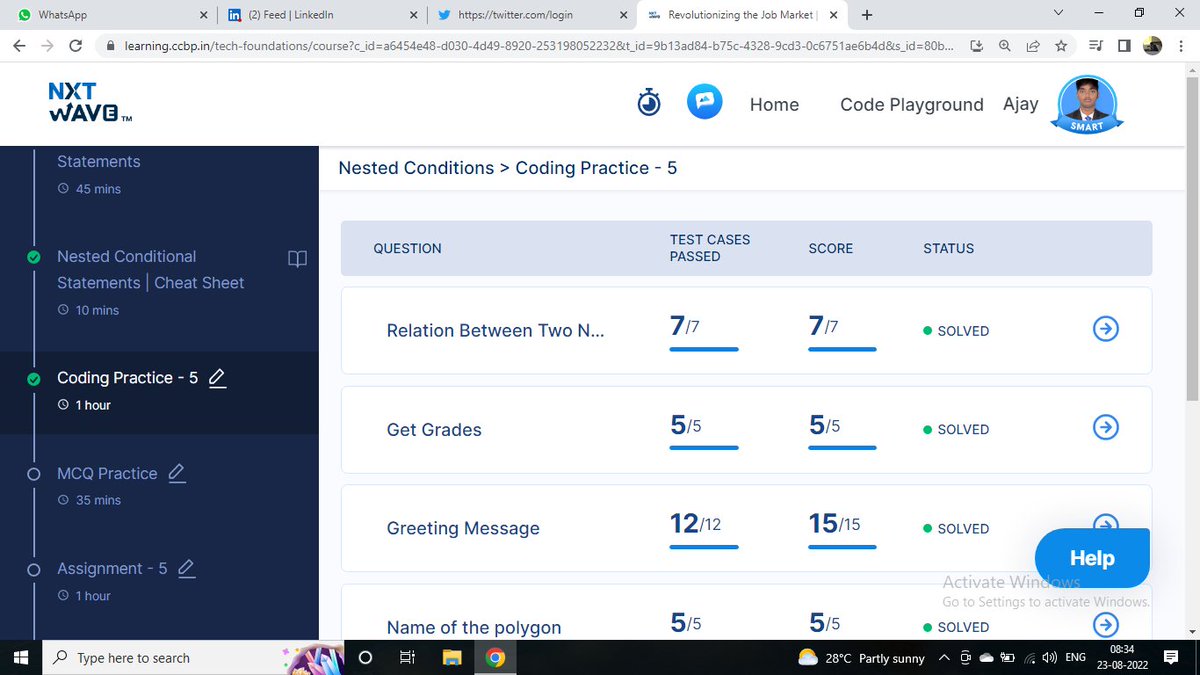
Task: Click the SOLVED status of Get Grades
Action: coord(956,429)
